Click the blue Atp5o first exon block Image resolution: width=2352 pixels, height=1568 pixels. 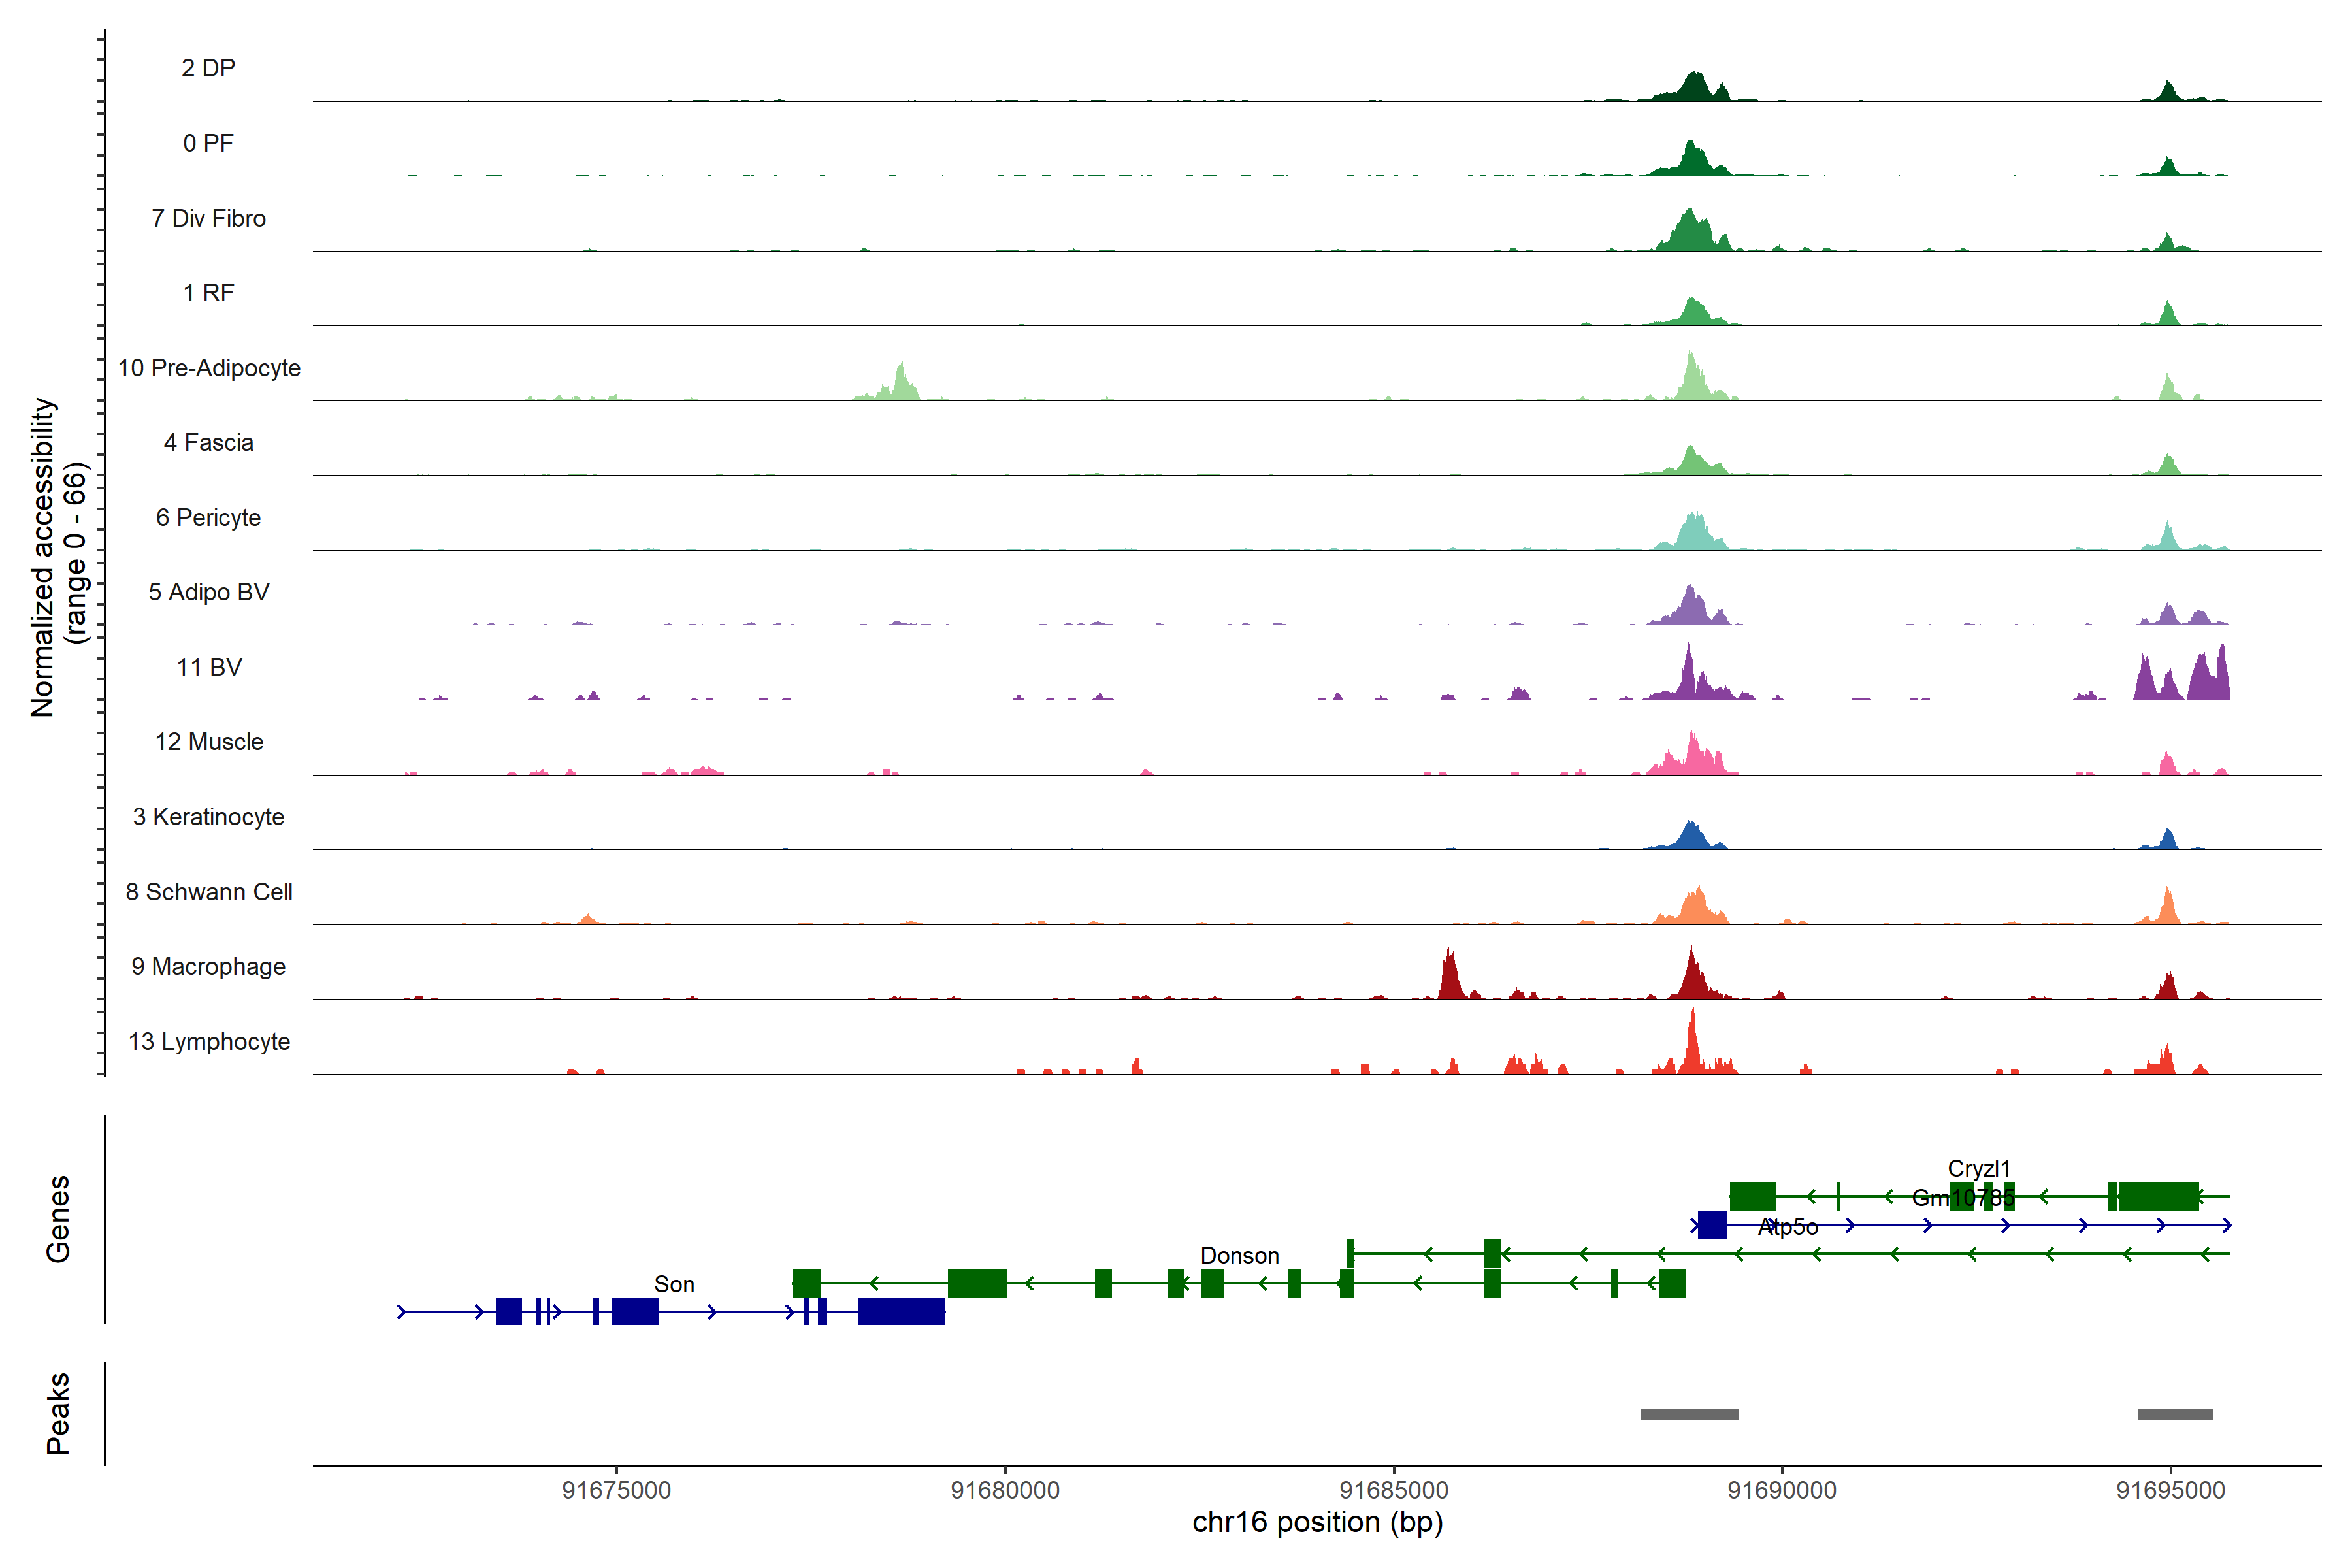1712,1225
